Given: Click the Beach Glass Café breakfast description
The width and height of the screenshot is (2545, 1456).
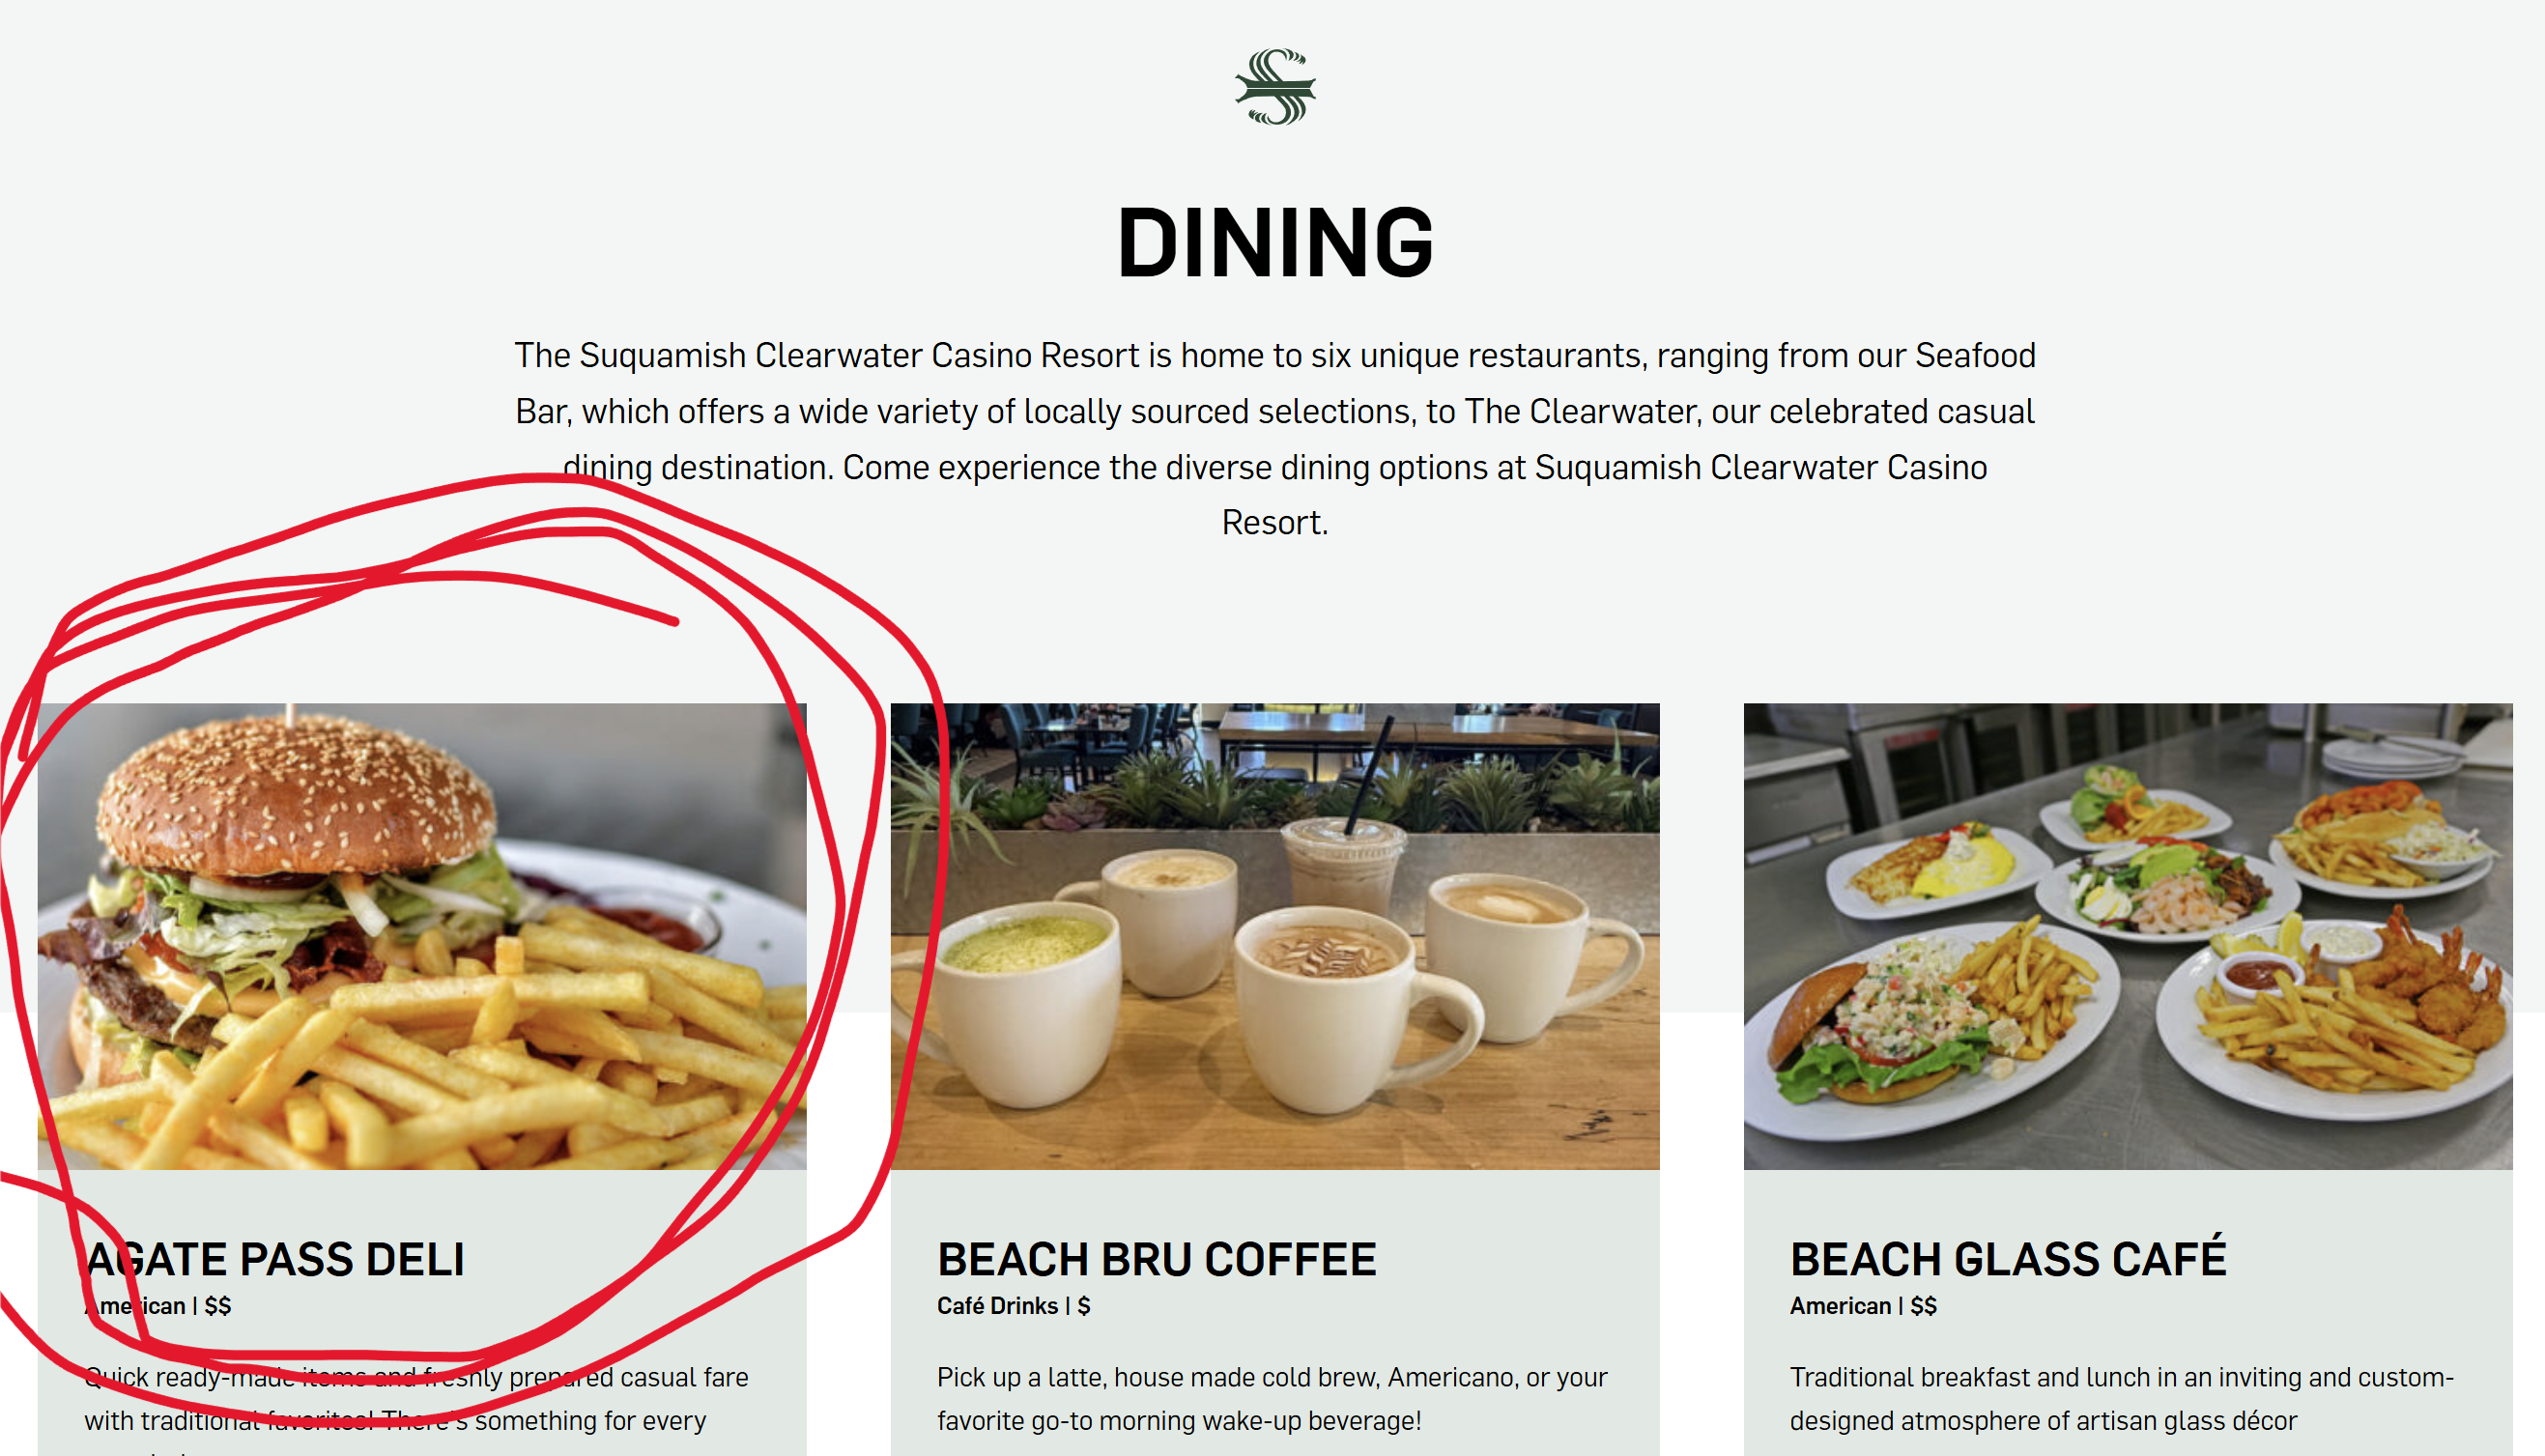Looking at the screenshot, I should (2122, 1398).
